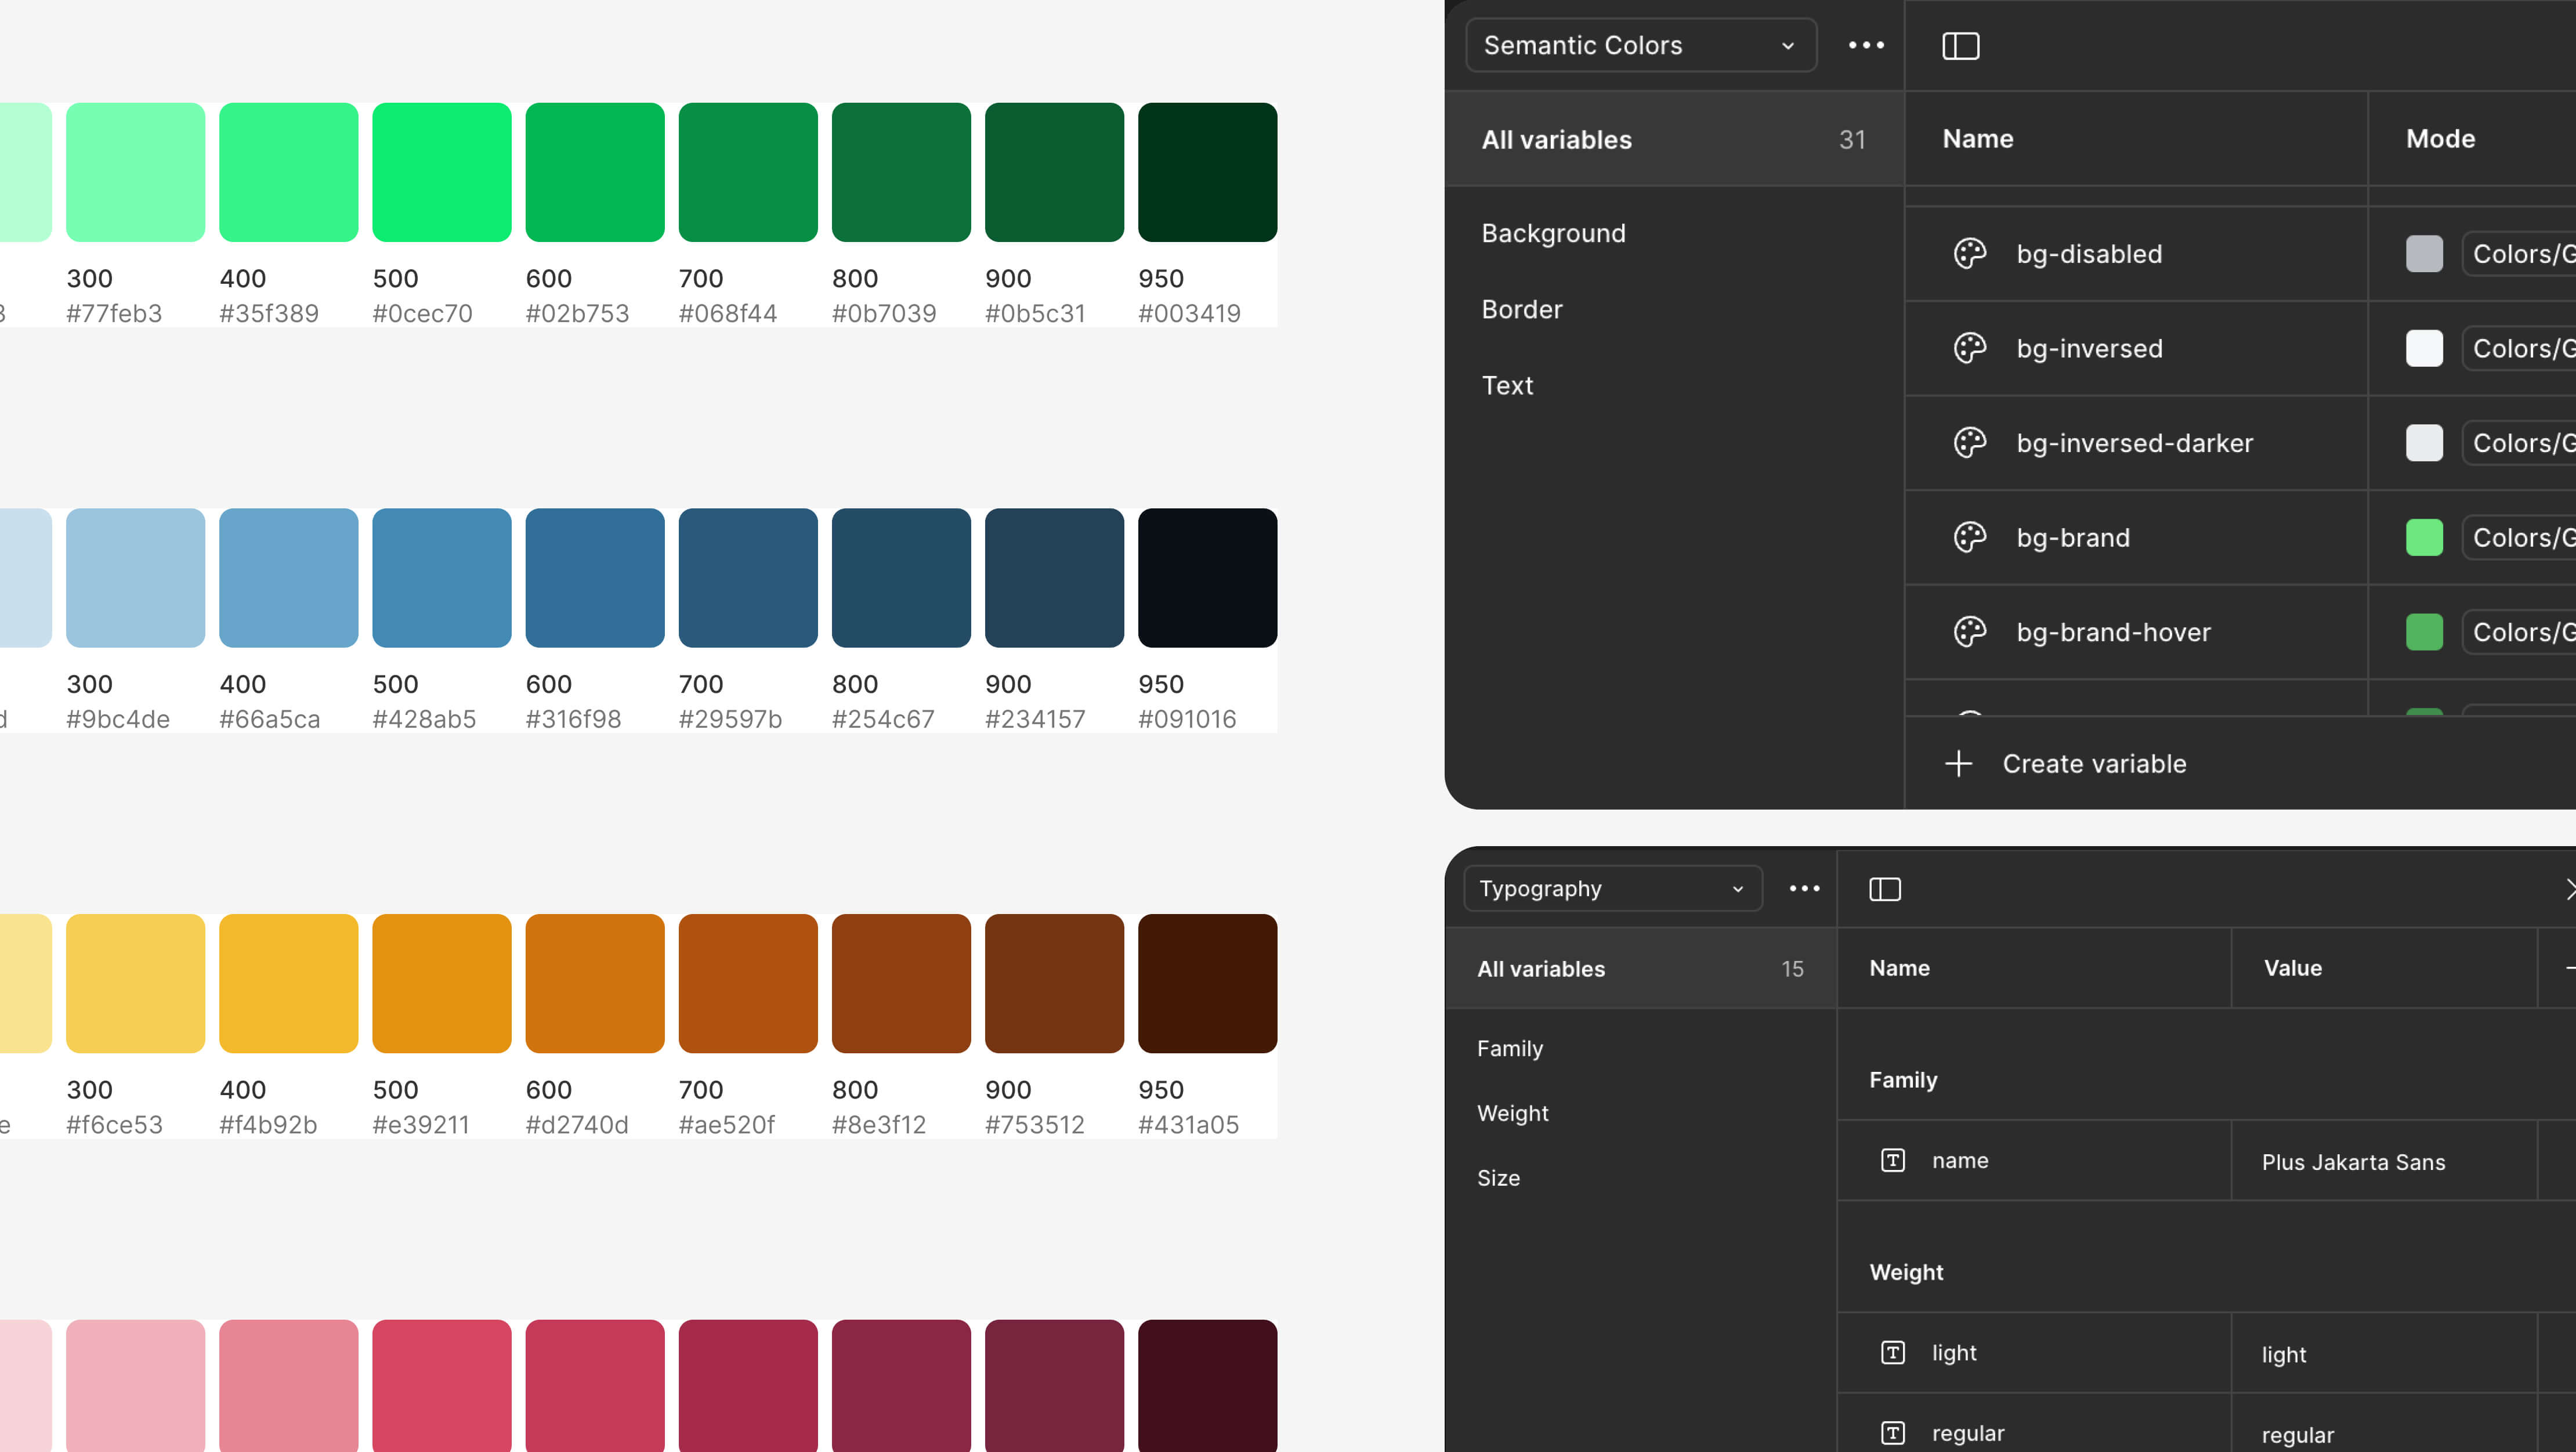This screenshot has height=1452, width=2576.
Task: Open the Semantic Colors collection dropdown
Action: [1640, 45]
